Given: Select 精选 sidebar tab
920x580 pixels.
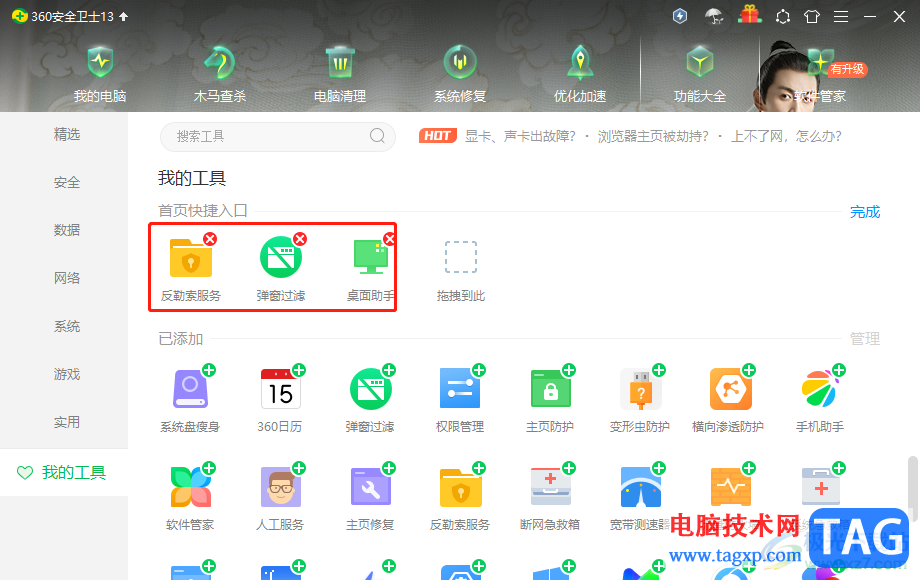Looking at the screenshot, I should pyautogui.click(x=67, y=134).
